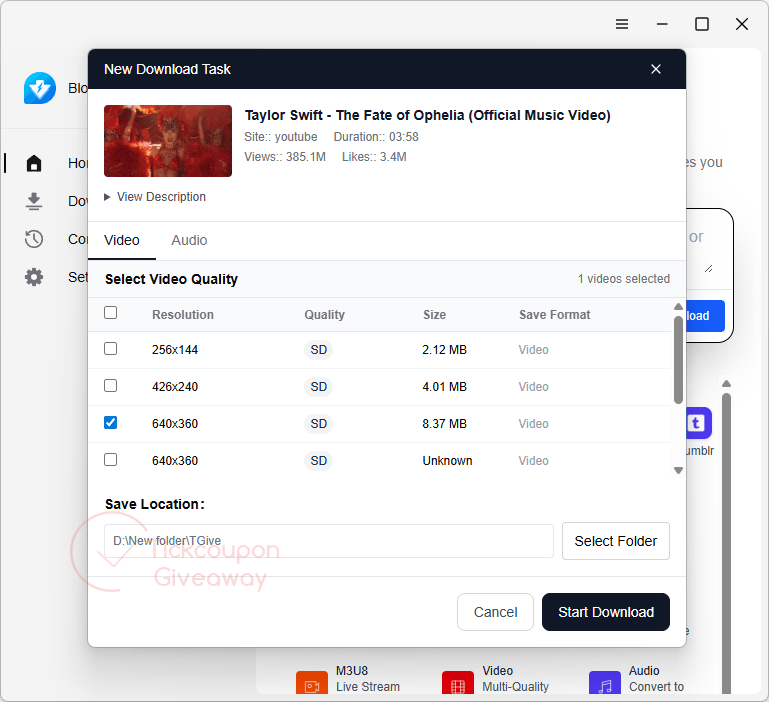Click Video format in 426x240 row

pos(534,387)
